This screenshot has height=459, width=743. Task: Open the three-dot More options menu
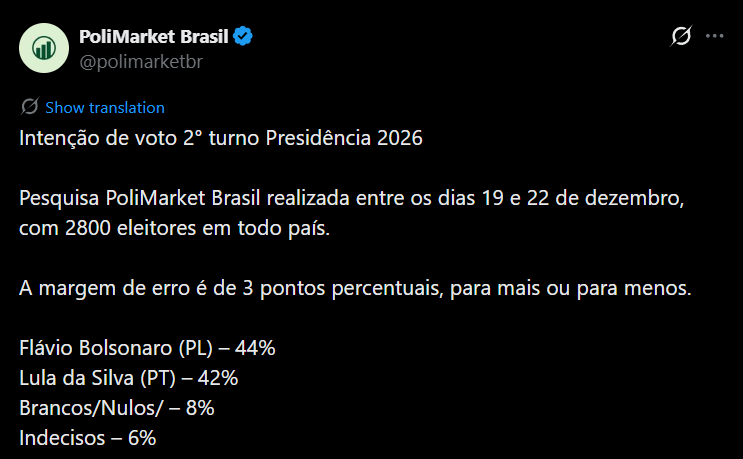tap(714, 36)
